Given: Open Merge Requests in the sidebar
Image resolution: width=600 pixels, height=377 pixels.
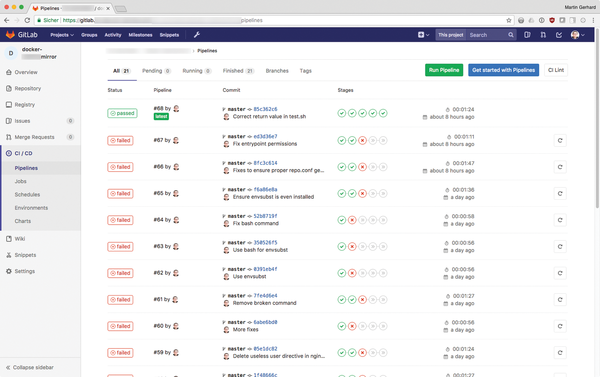Looking at the screenshot, I should tap(34, 137).
